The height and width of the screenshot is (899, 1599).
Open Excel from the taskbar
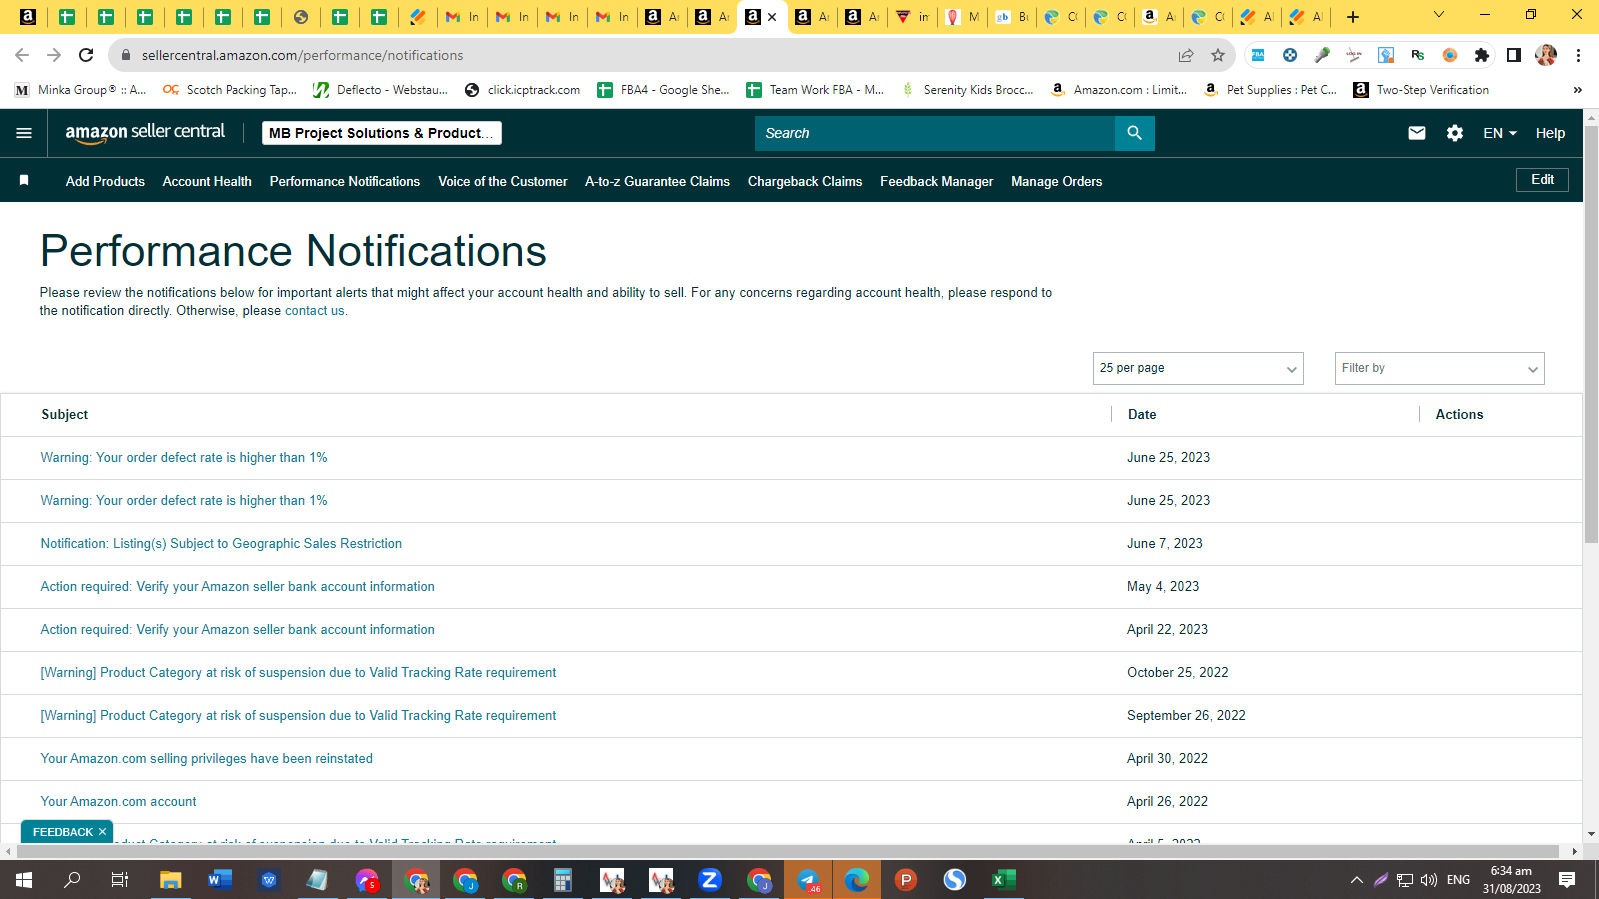[1003, 880]
